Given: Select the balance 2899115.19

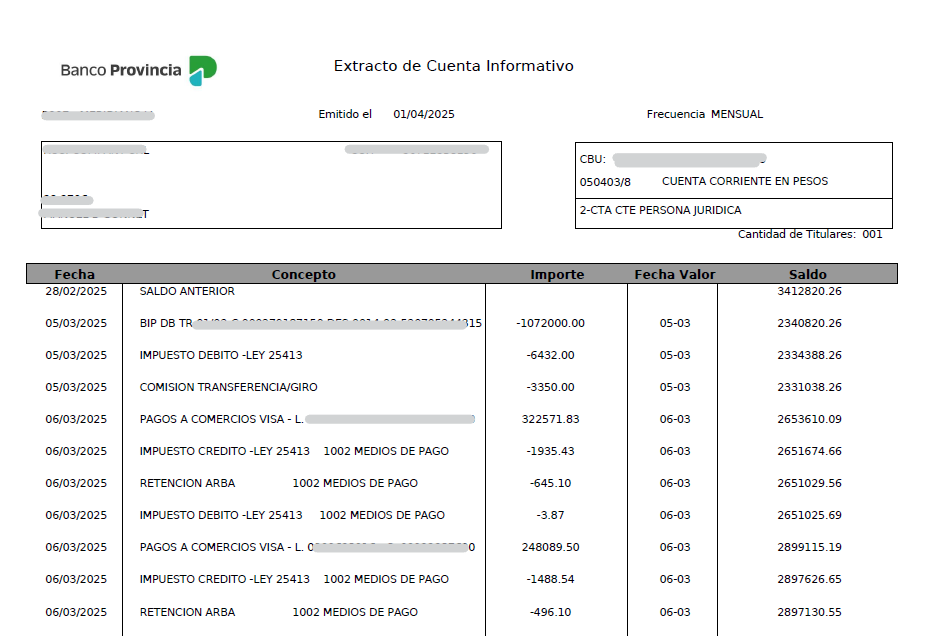Looking at the screenshot, I should click(x=809, y=547).
